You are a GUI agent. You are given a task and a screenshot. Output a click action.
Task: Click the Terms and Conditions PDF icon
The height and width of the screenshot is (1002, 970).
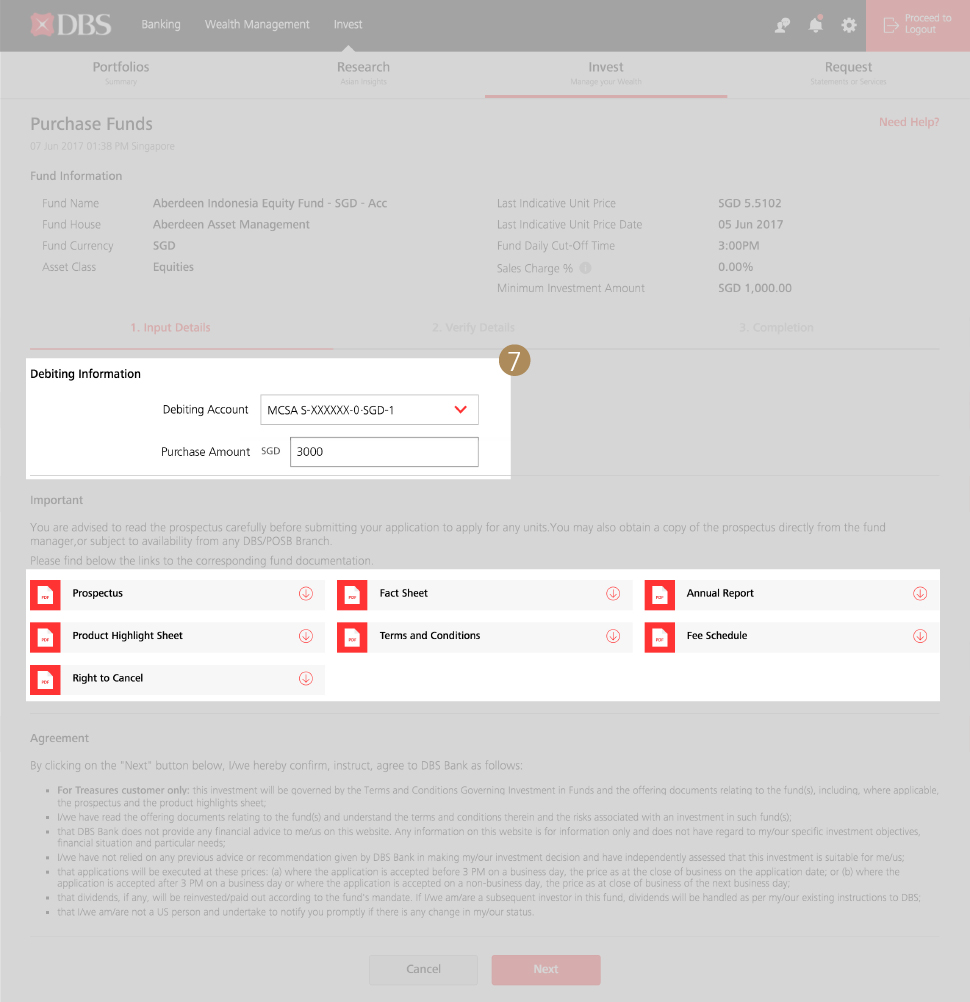click(x=352, y=637)
